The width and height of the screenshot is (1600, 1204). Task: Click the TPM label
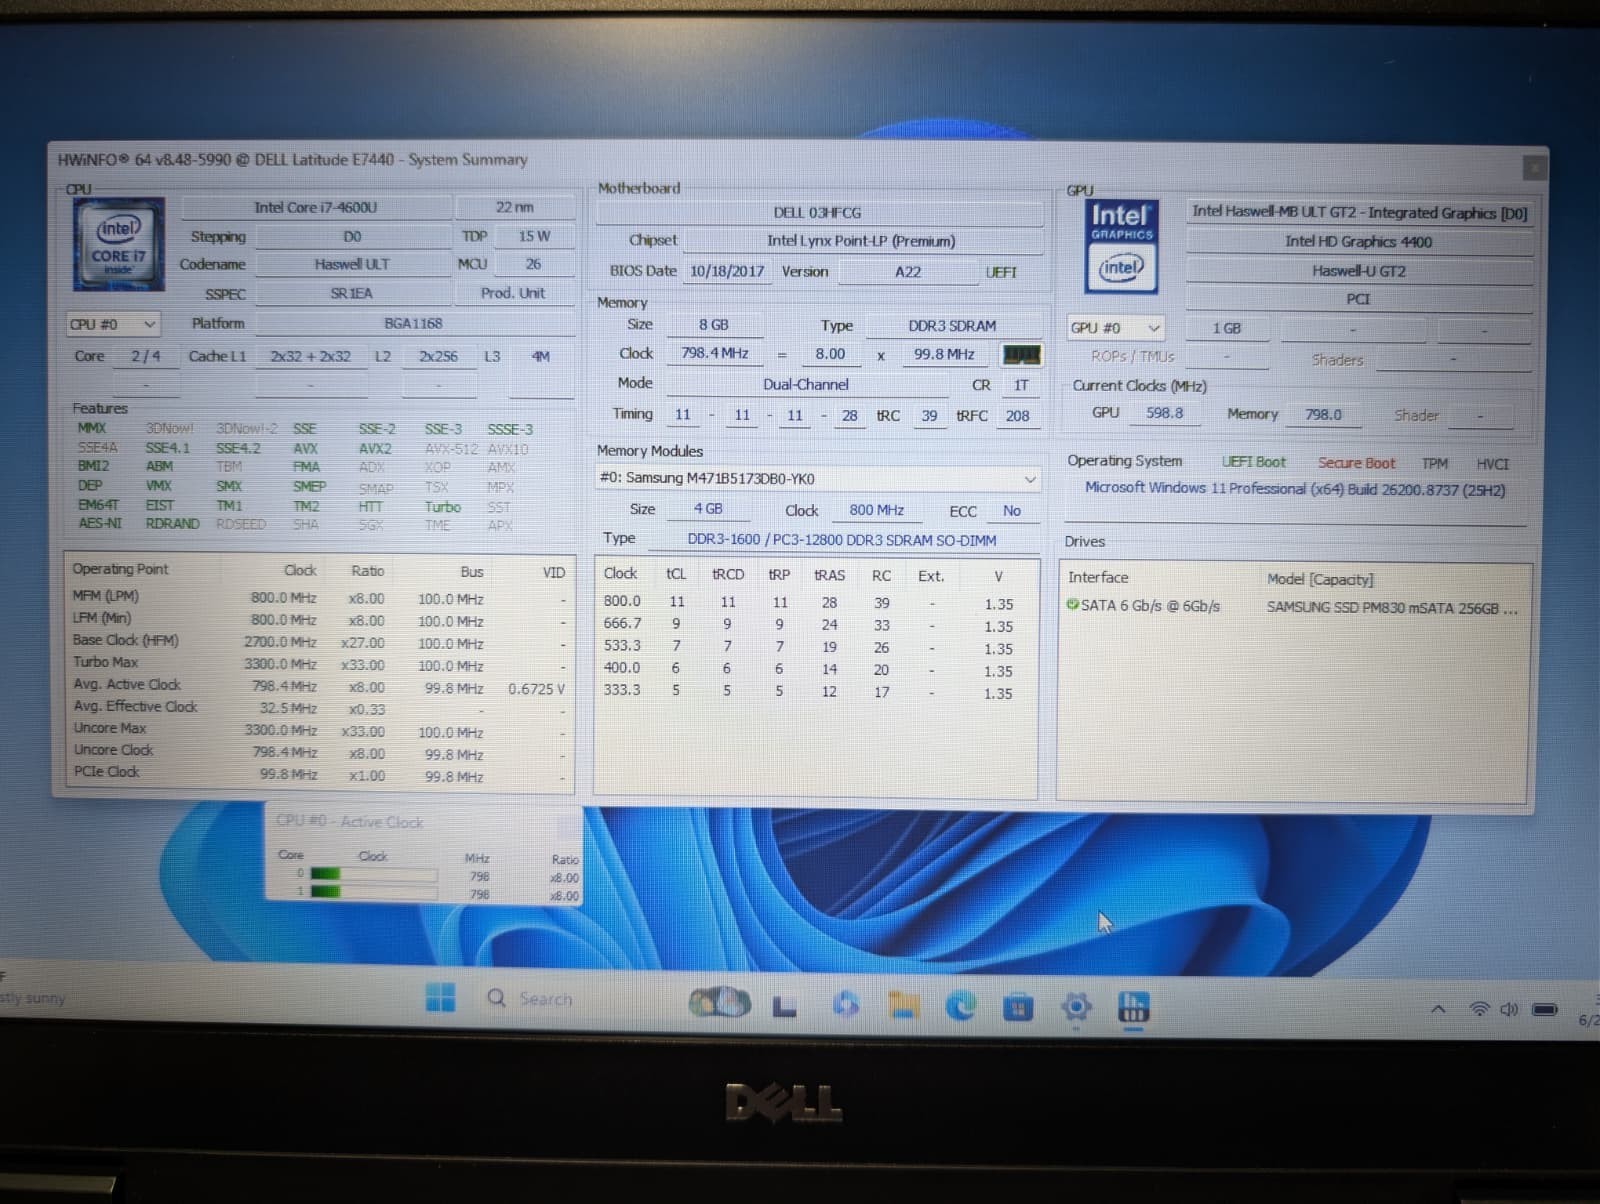[1435, 463]
